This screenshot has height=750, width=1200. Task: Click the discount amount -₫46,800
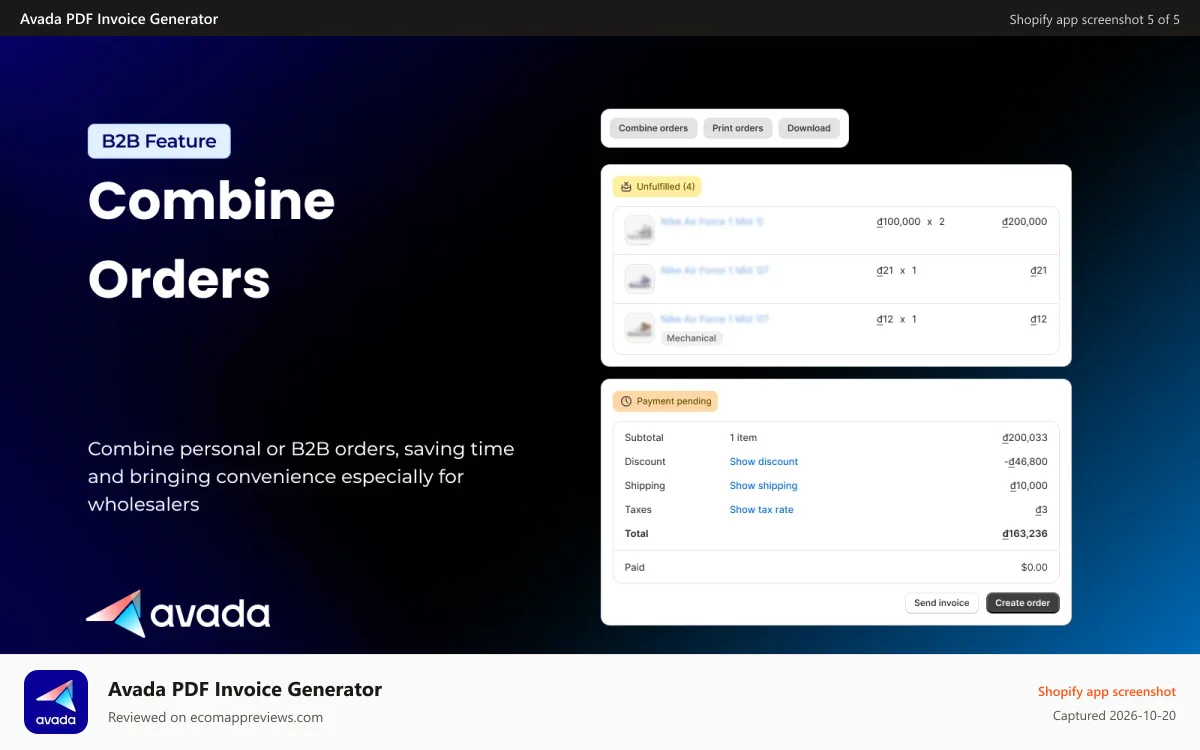[1026, 462]
